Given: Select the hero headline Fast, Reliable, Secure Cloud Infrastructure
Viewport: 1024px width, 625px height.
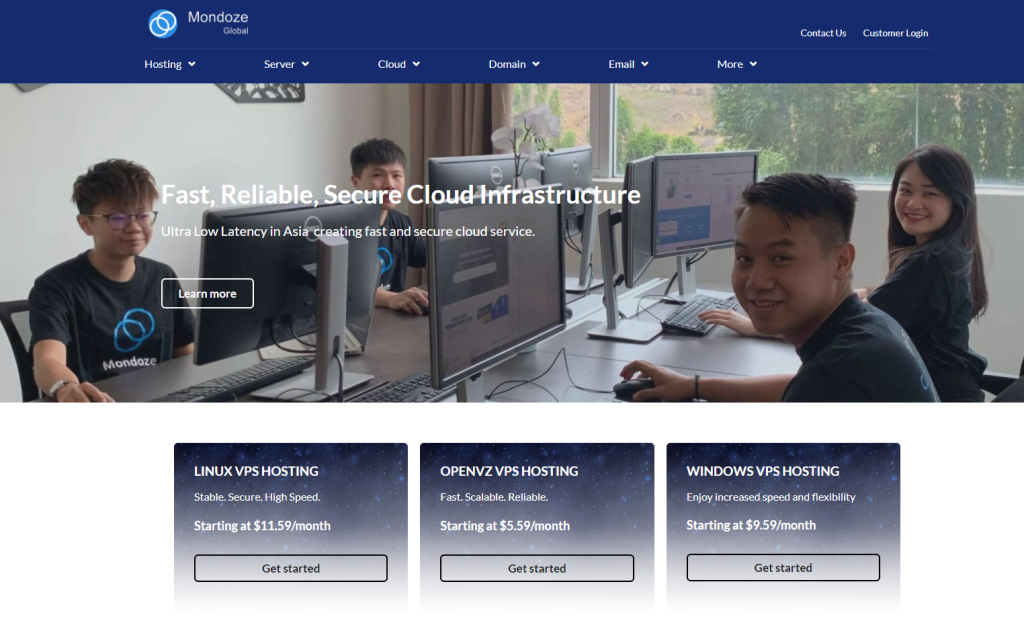Looking at the screenshot, I should [400, 195].
